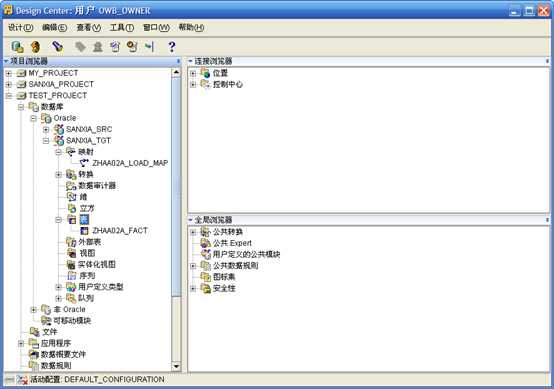Expand the SANXIA_PROJECT tree node
Image resolution: width=554 pixels, height=389 pixels.
(8, 84)
